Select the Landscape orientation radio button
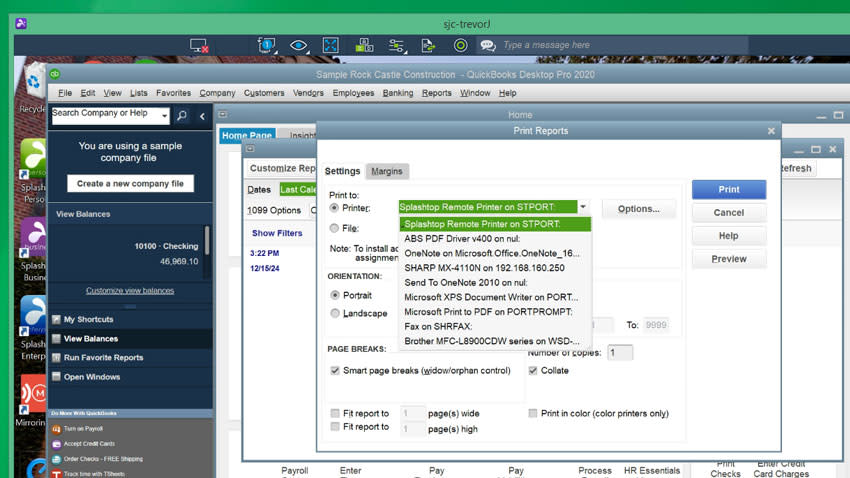Image resolution: width=850 pixels, height=478 pixels. (335, 313)
